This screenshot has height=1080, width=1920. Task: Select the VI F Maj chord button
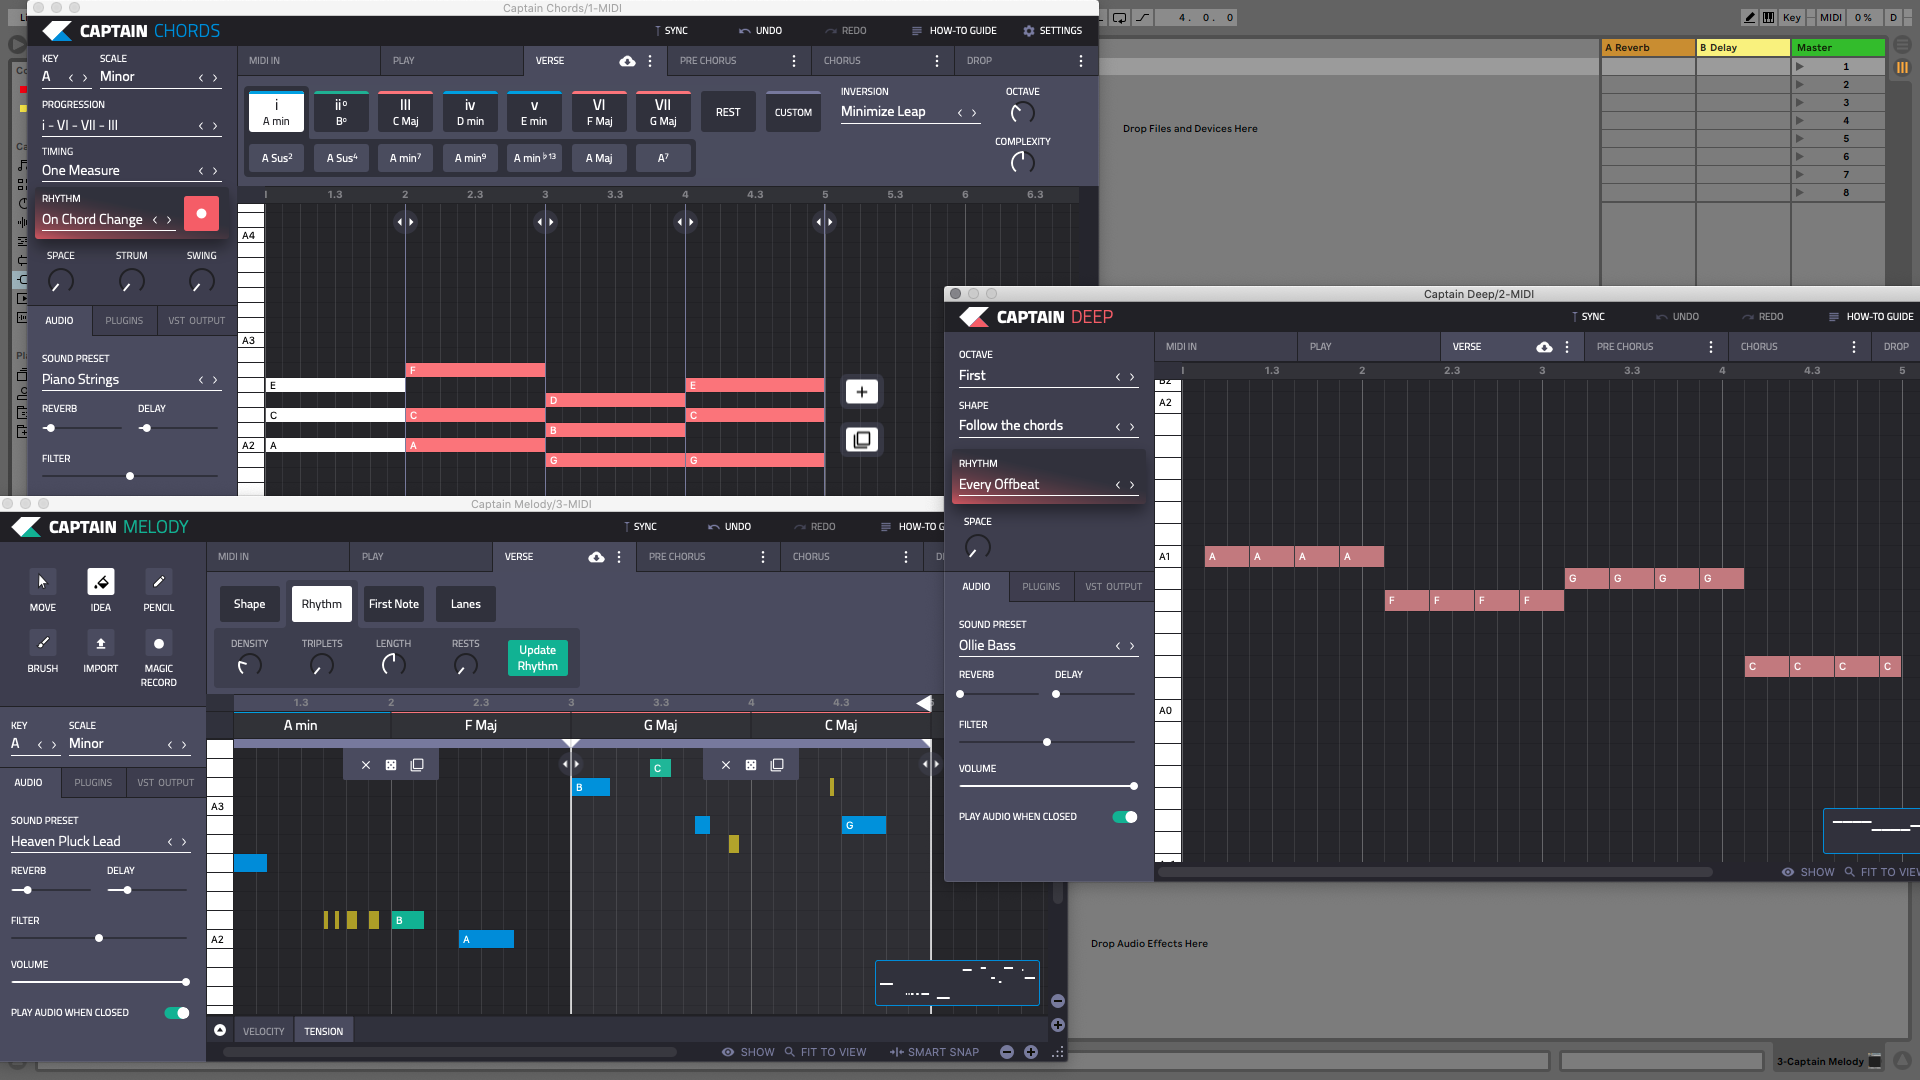(x=599, y=112)
